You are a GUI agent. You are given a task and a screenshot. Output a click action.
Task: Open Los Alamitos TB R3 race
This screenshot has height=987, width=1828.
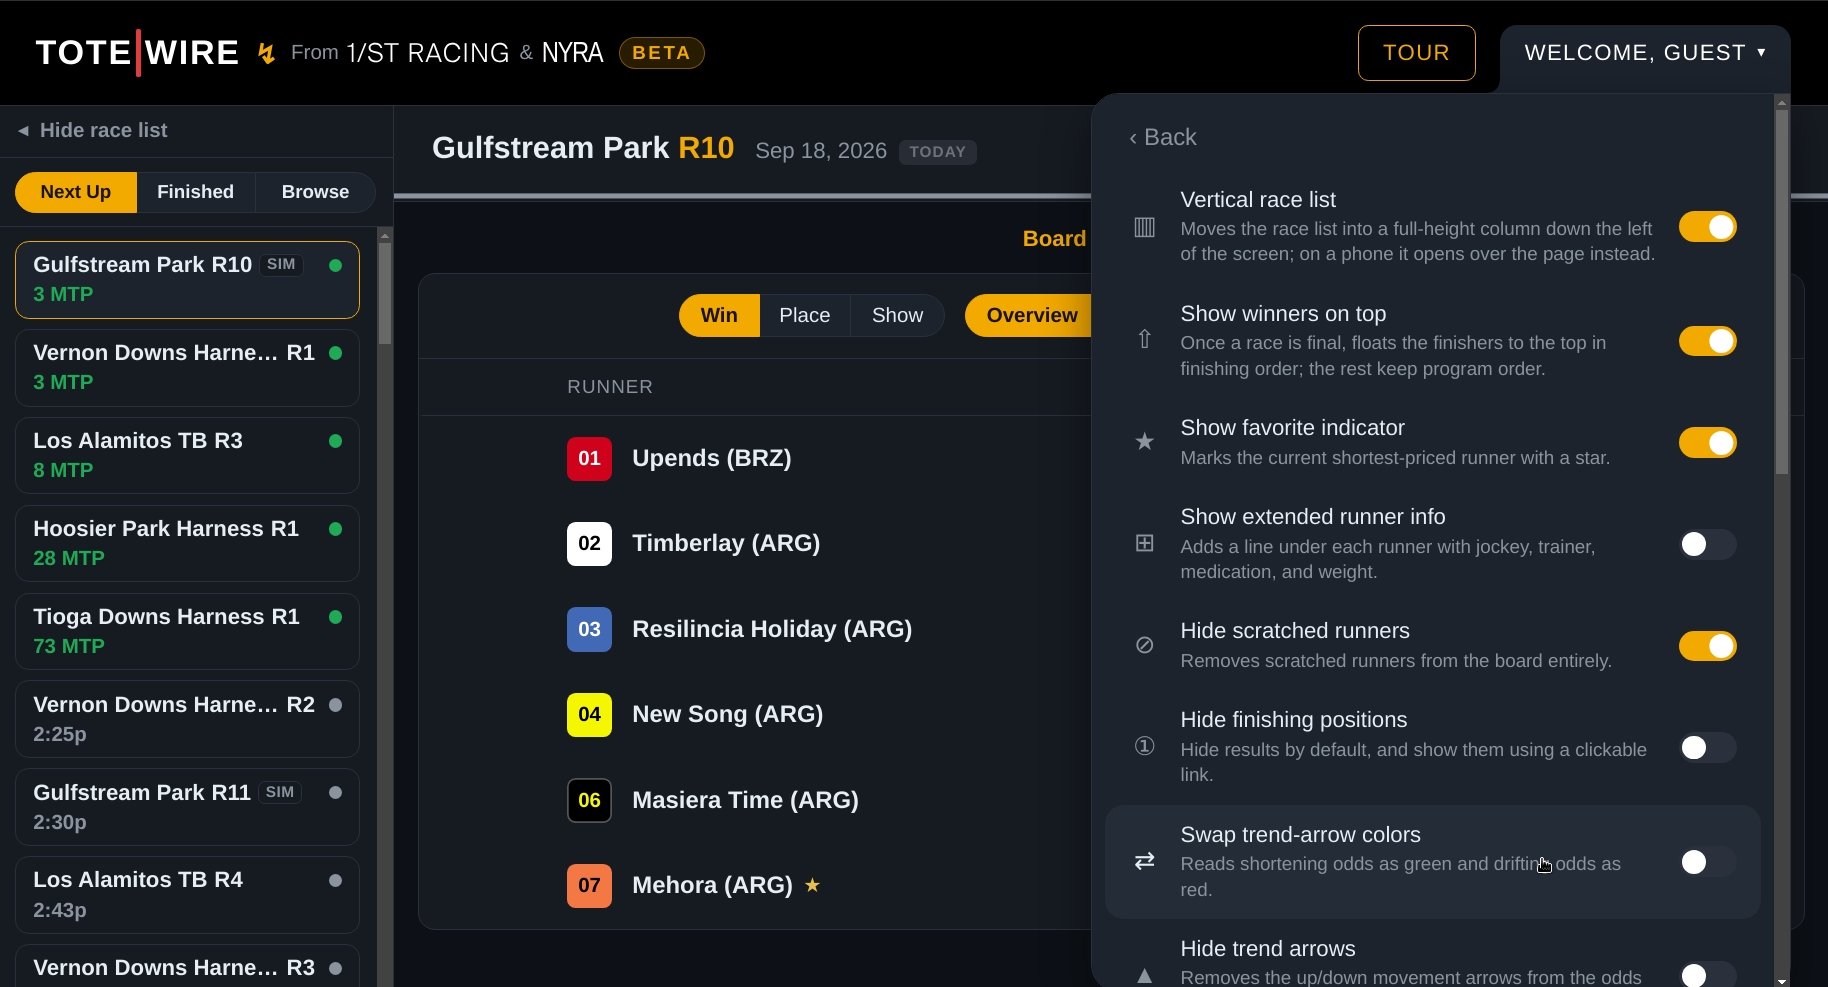(x=187, y=456)
